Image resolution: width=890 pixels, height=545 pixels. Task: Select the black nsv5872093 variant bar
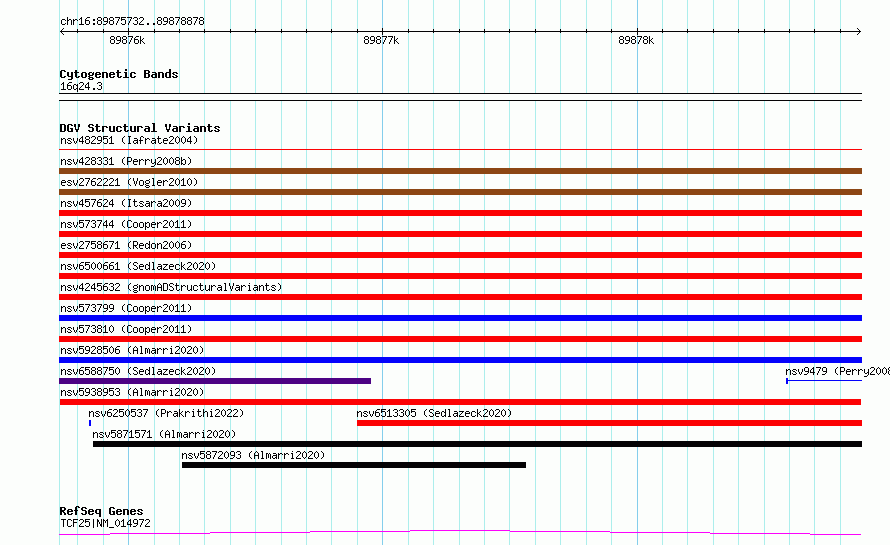(x=354, y=465)
